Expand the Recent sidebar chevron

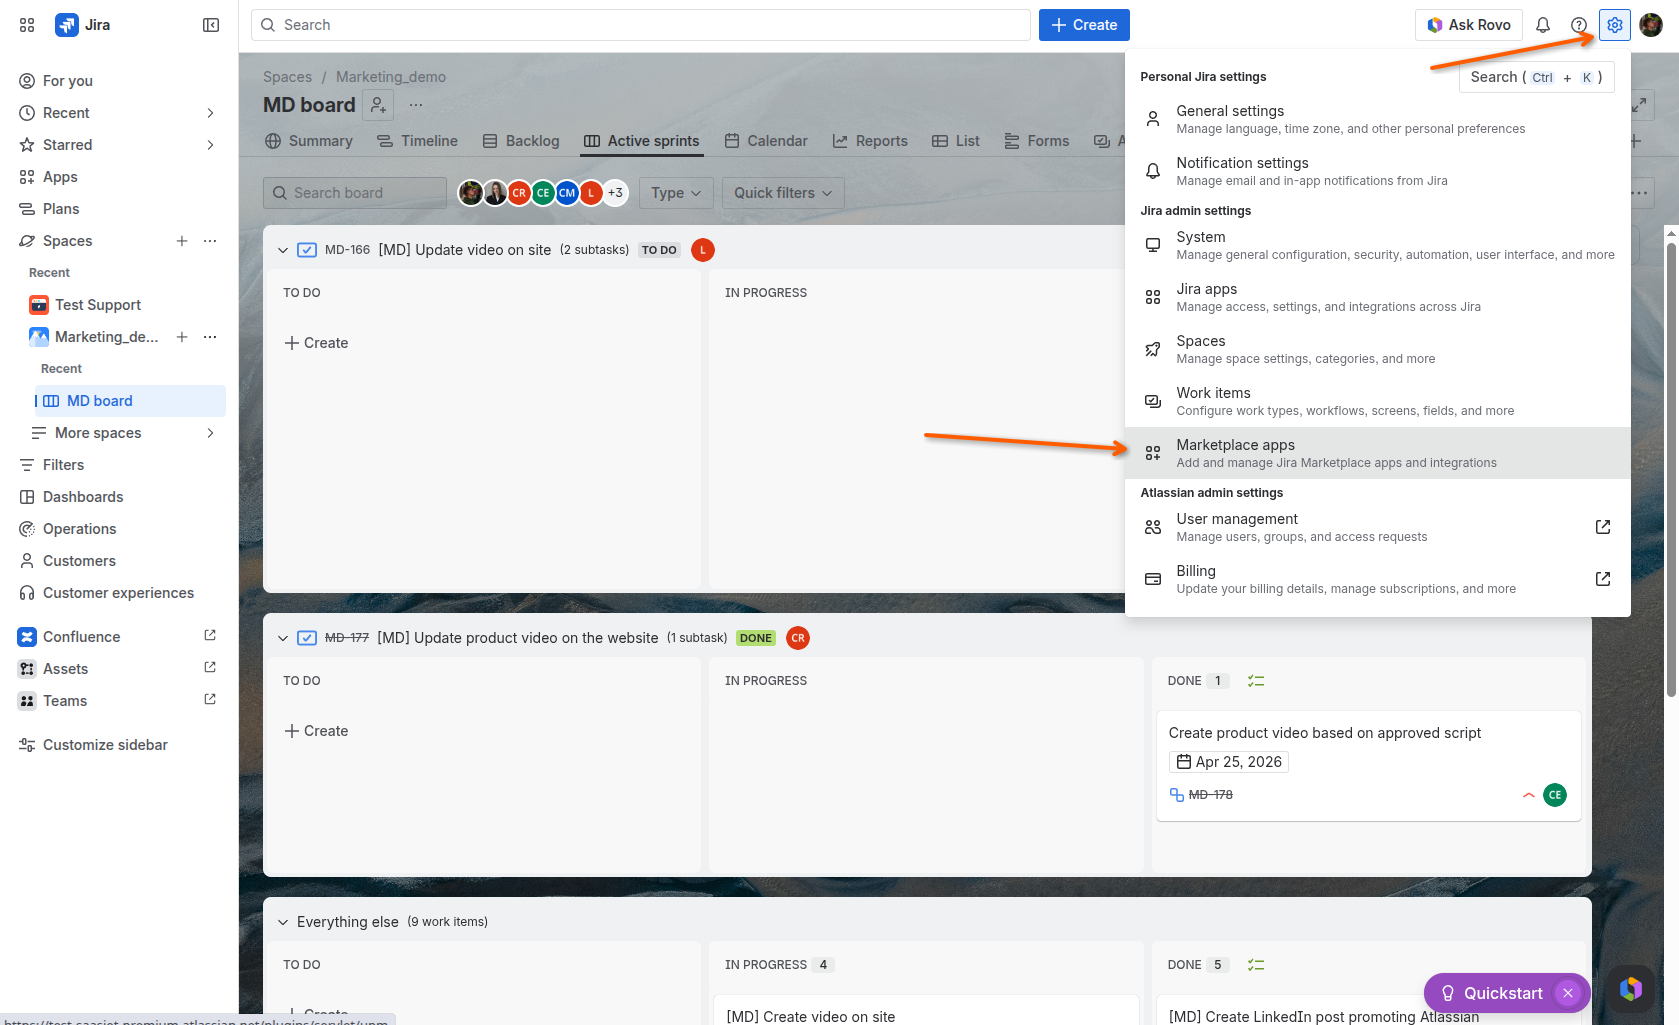pos(210,113)
